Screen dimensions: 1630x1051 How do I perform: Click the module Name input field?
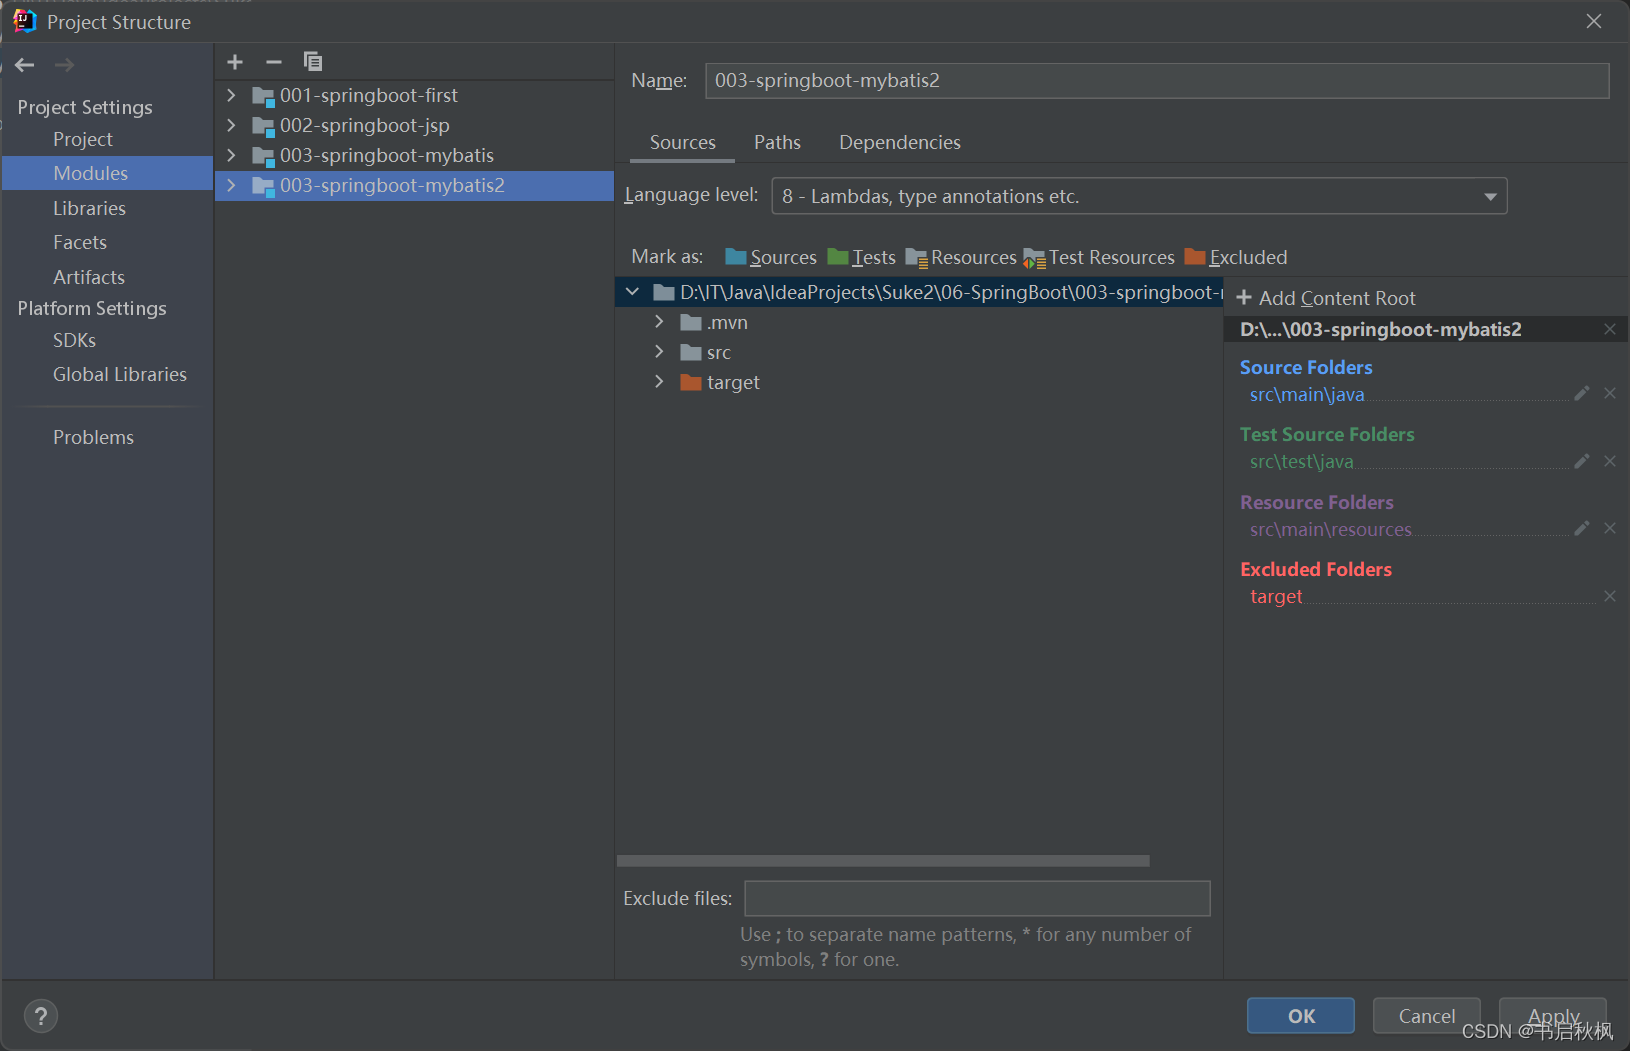[1157, 81]
